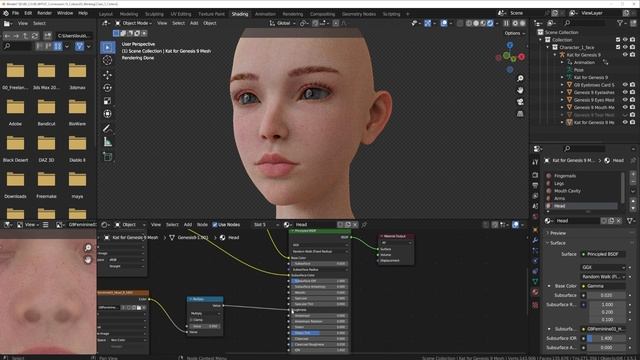Viewport: 640px width, 360px height.
Task: Hide G9 Eyebrows Card in viewport
Action: coord(625,85)
